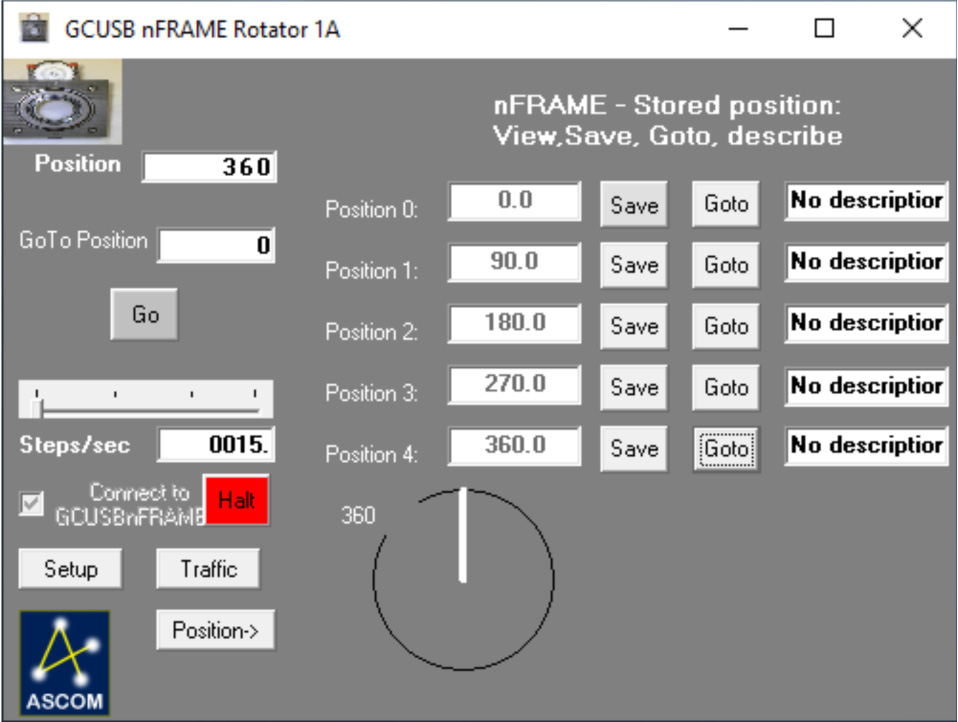The width and height of the screenshot is (958, 722).
Task: Open the Traffic window
Action: tap(208, 569)
